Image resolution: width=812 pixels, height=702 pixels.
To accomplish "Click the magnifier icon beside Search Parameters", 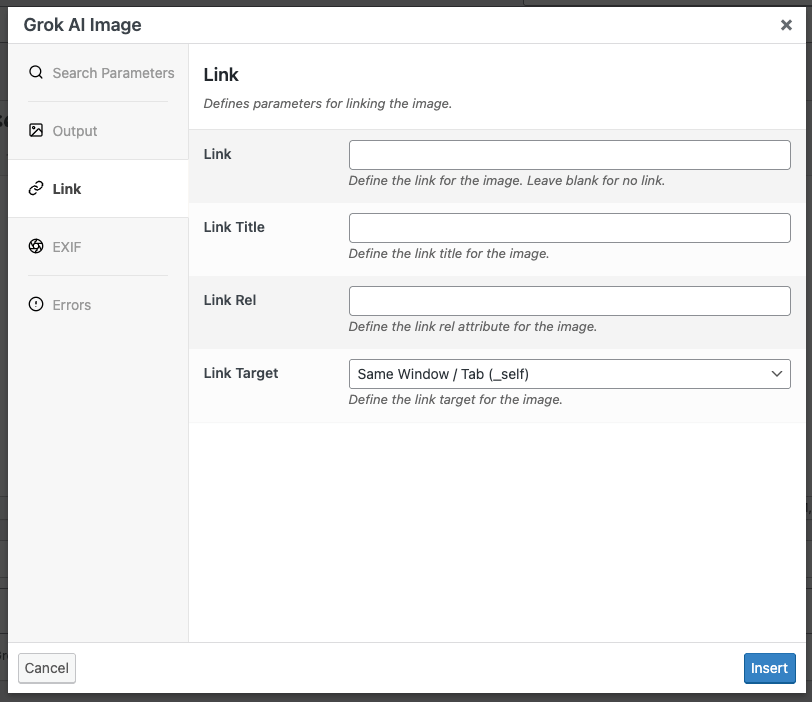I will [x=36, y=73].
